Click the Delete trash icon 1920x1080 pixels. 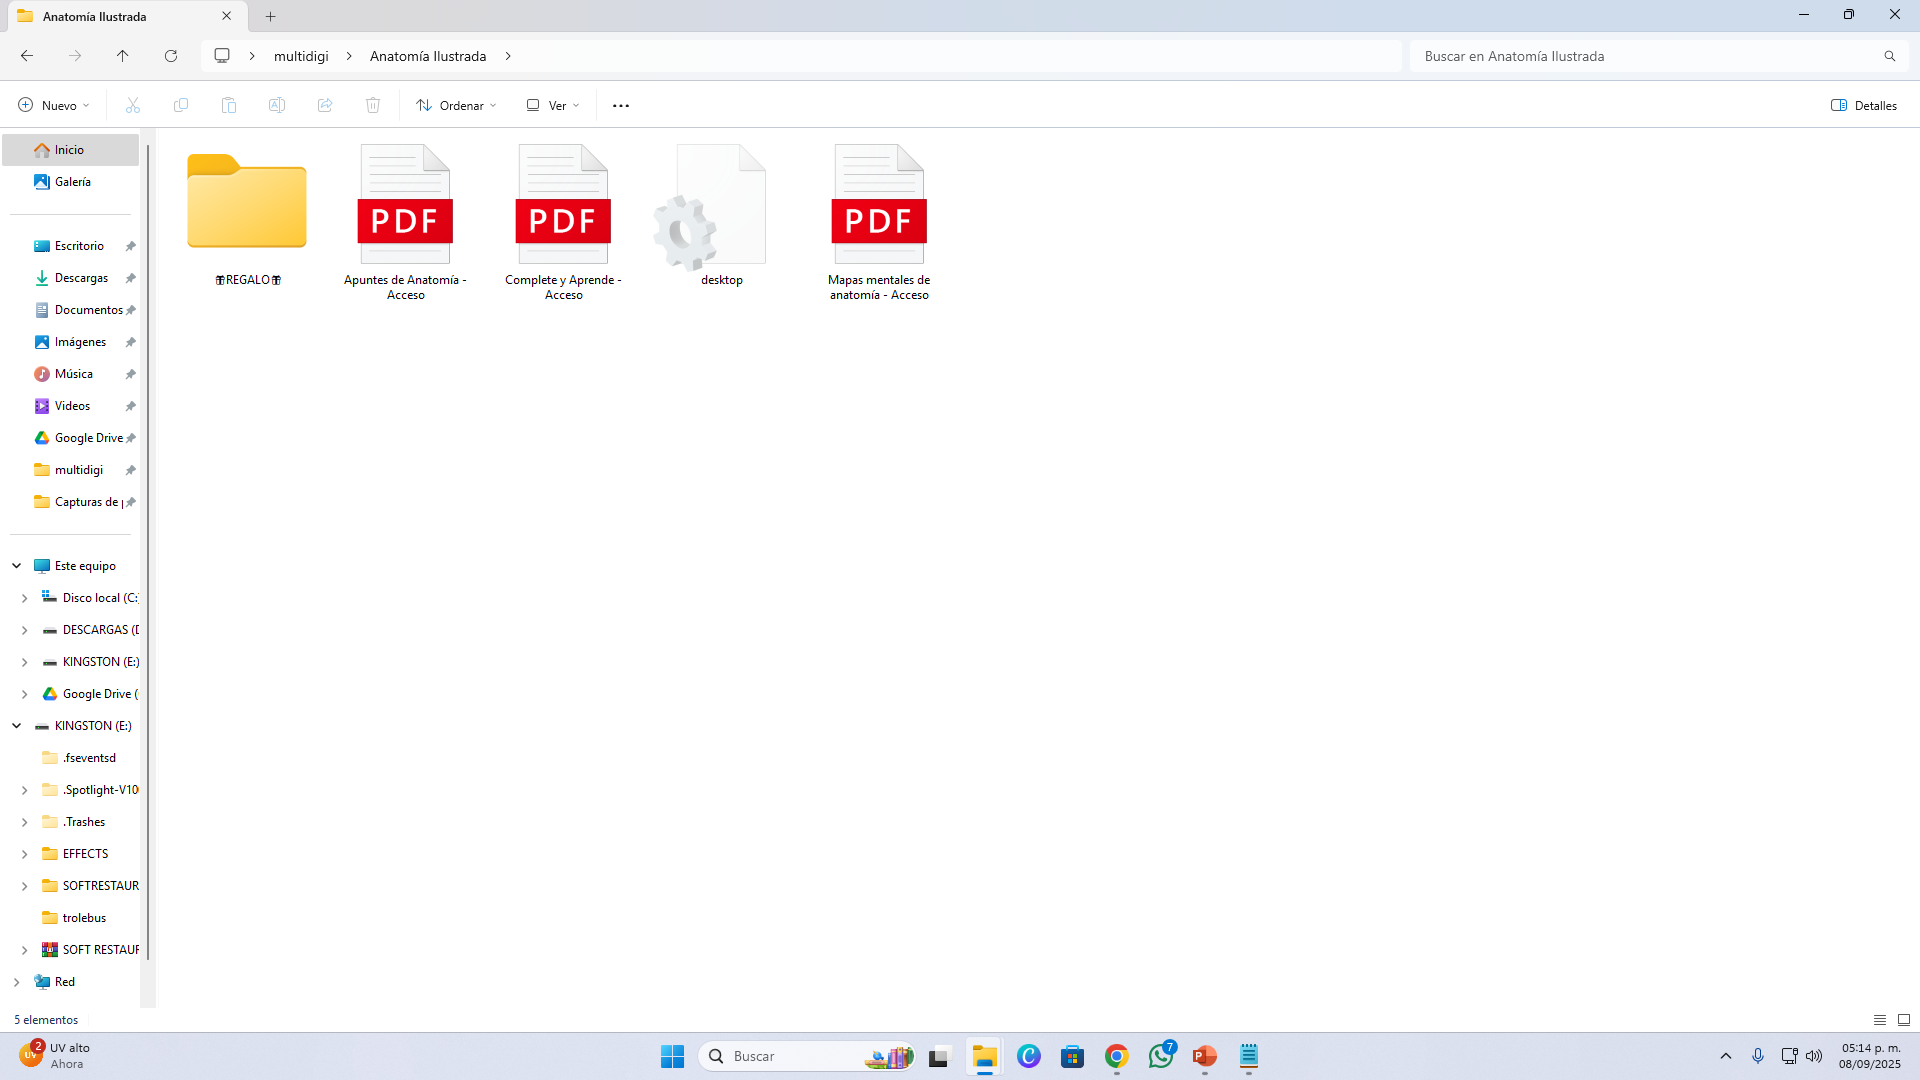click(373, 105)
